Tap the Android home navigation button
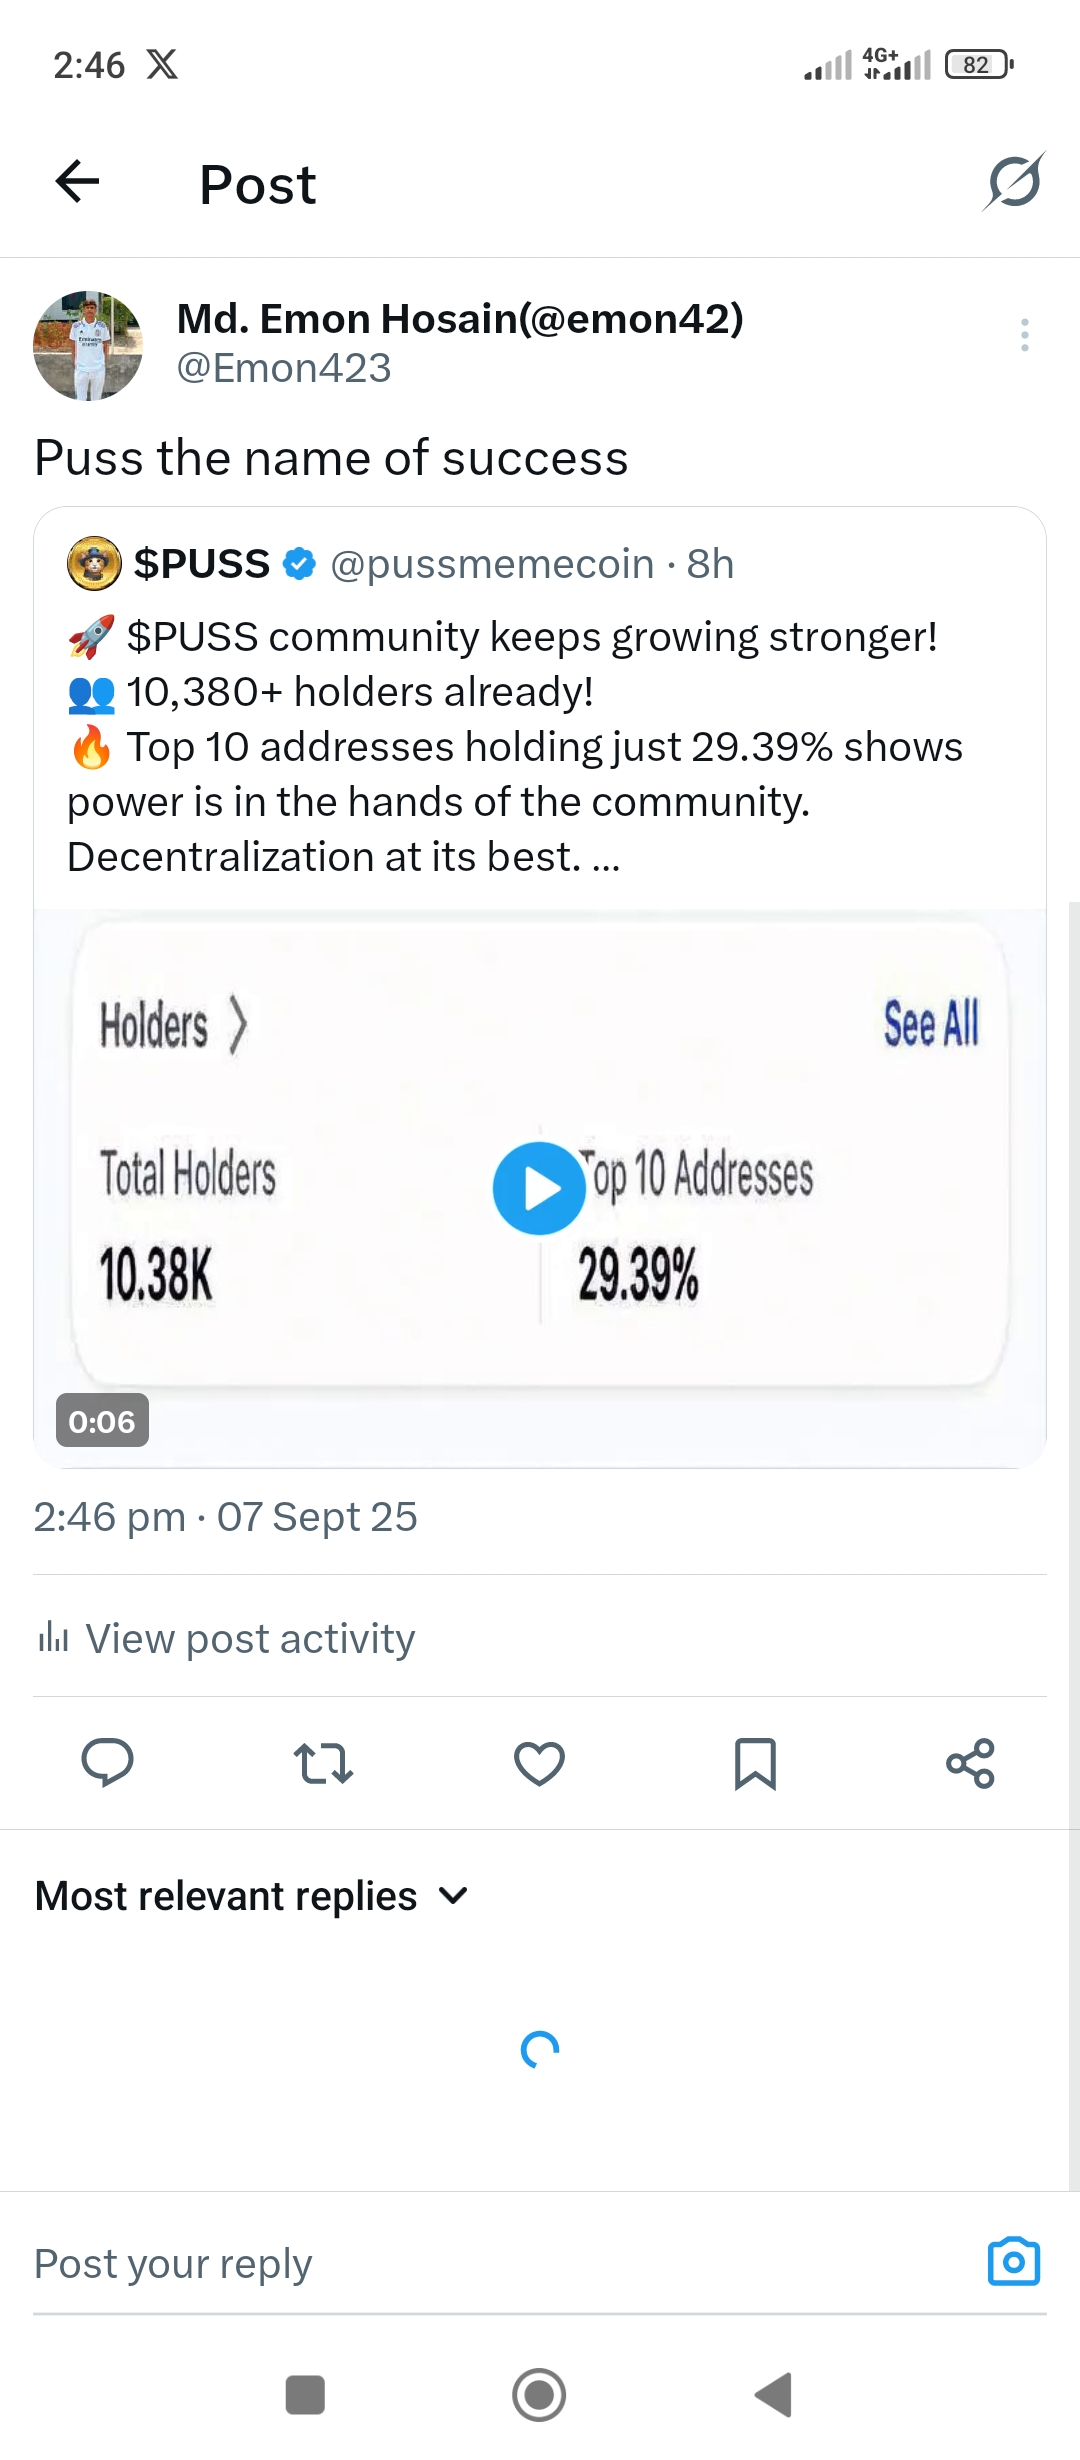This screenshot has height=2460, width=1080. (x=539, y=2395)
